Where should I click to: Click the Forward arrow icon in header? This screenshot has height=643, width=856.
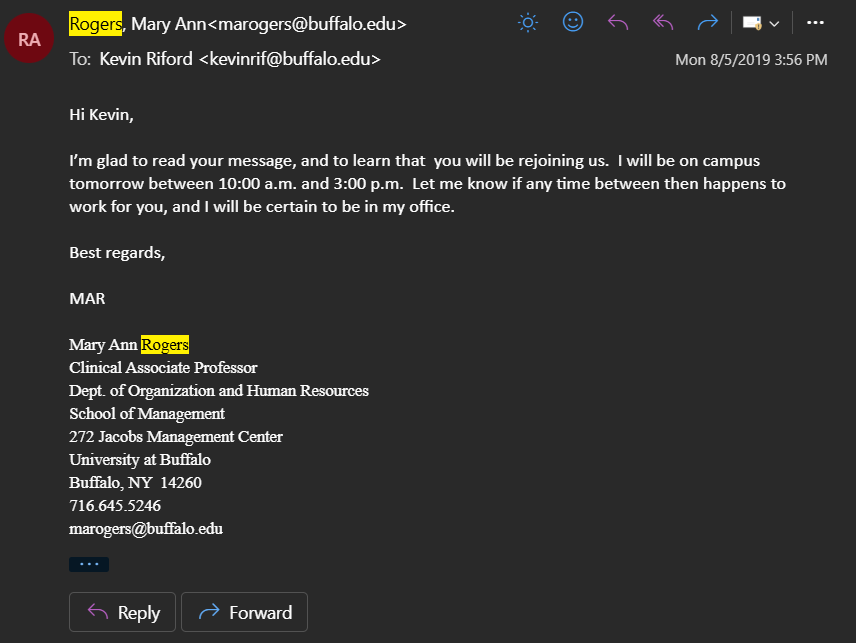708,23
